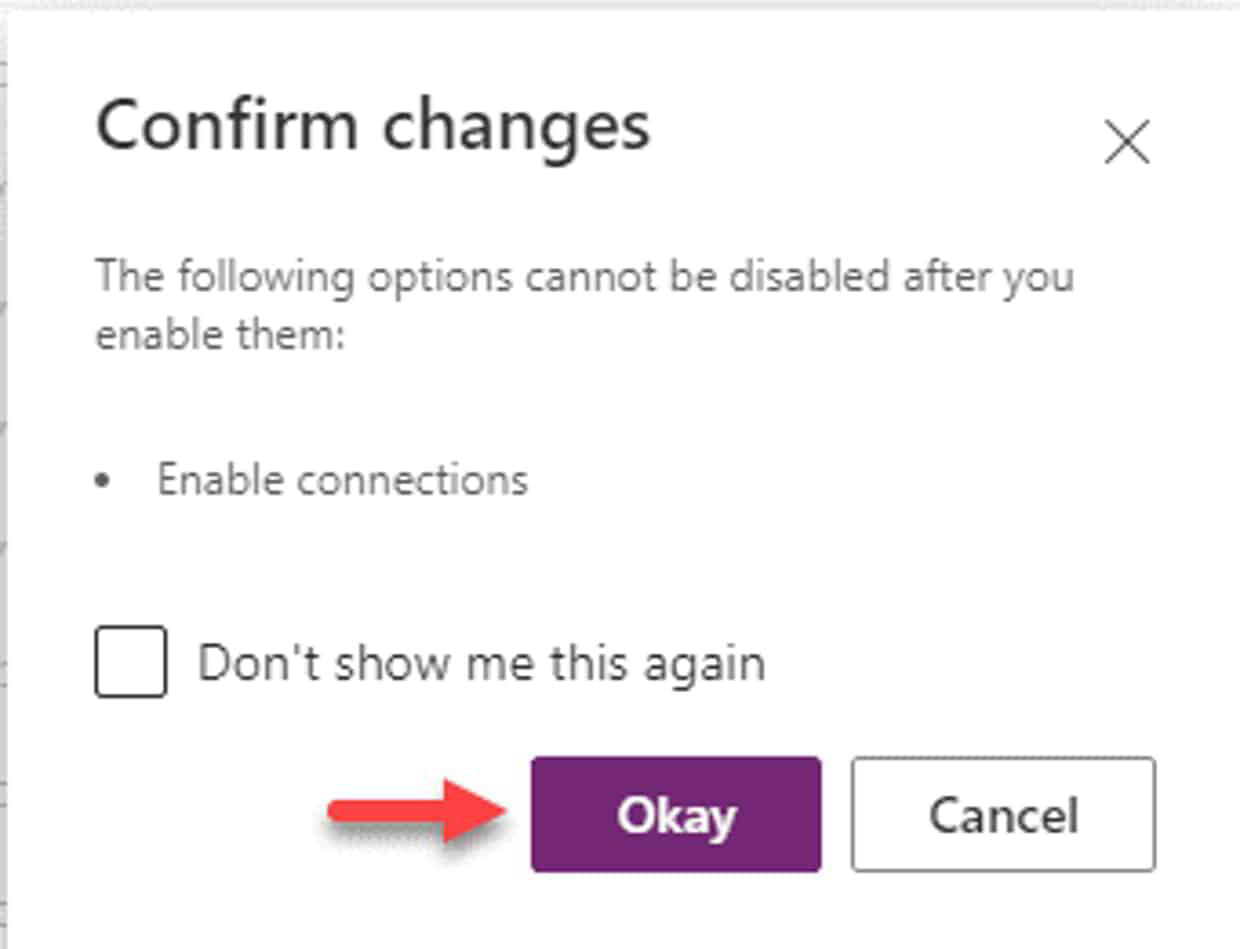Click the bullet point next to Enable connections
Image resolution: width=1240 pixels, height=949 pixels.
103,481
